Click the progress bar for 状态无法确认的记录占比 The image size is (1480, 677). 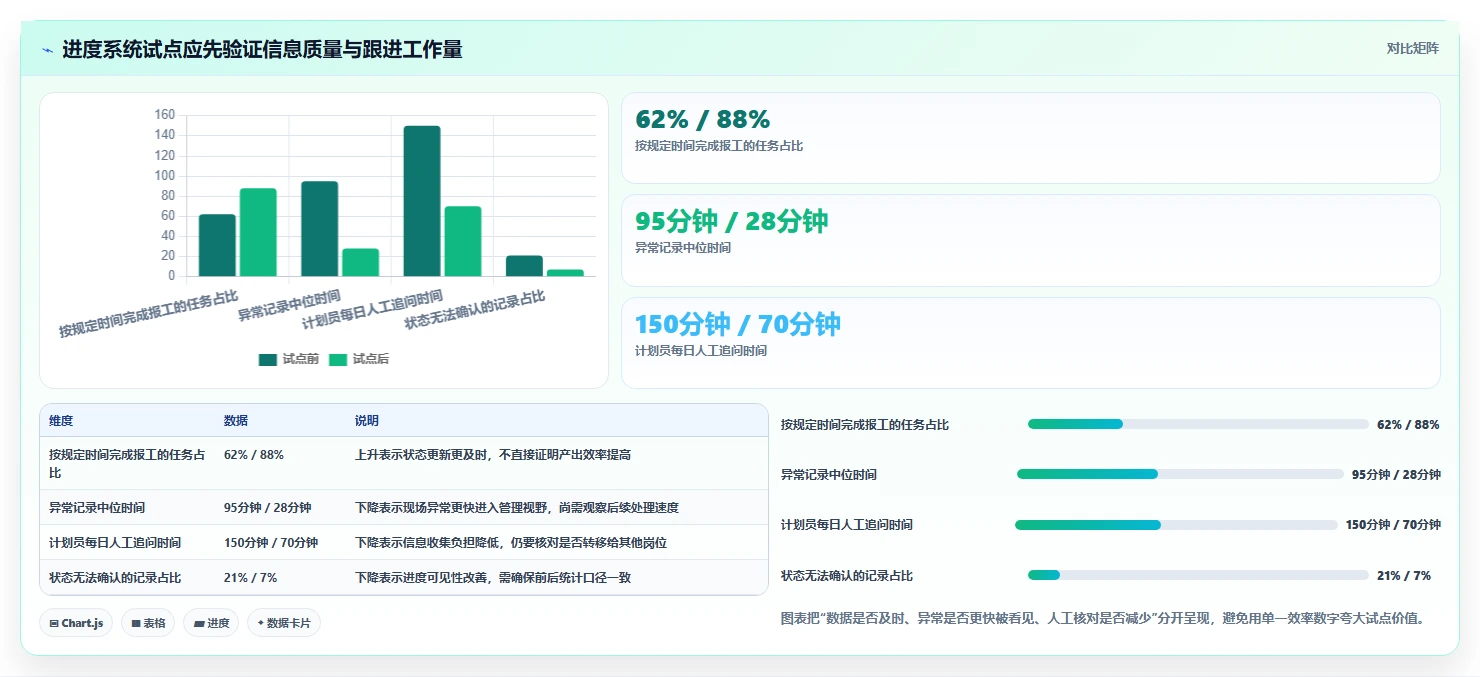pyautogui.click(x=1198, y=575)
